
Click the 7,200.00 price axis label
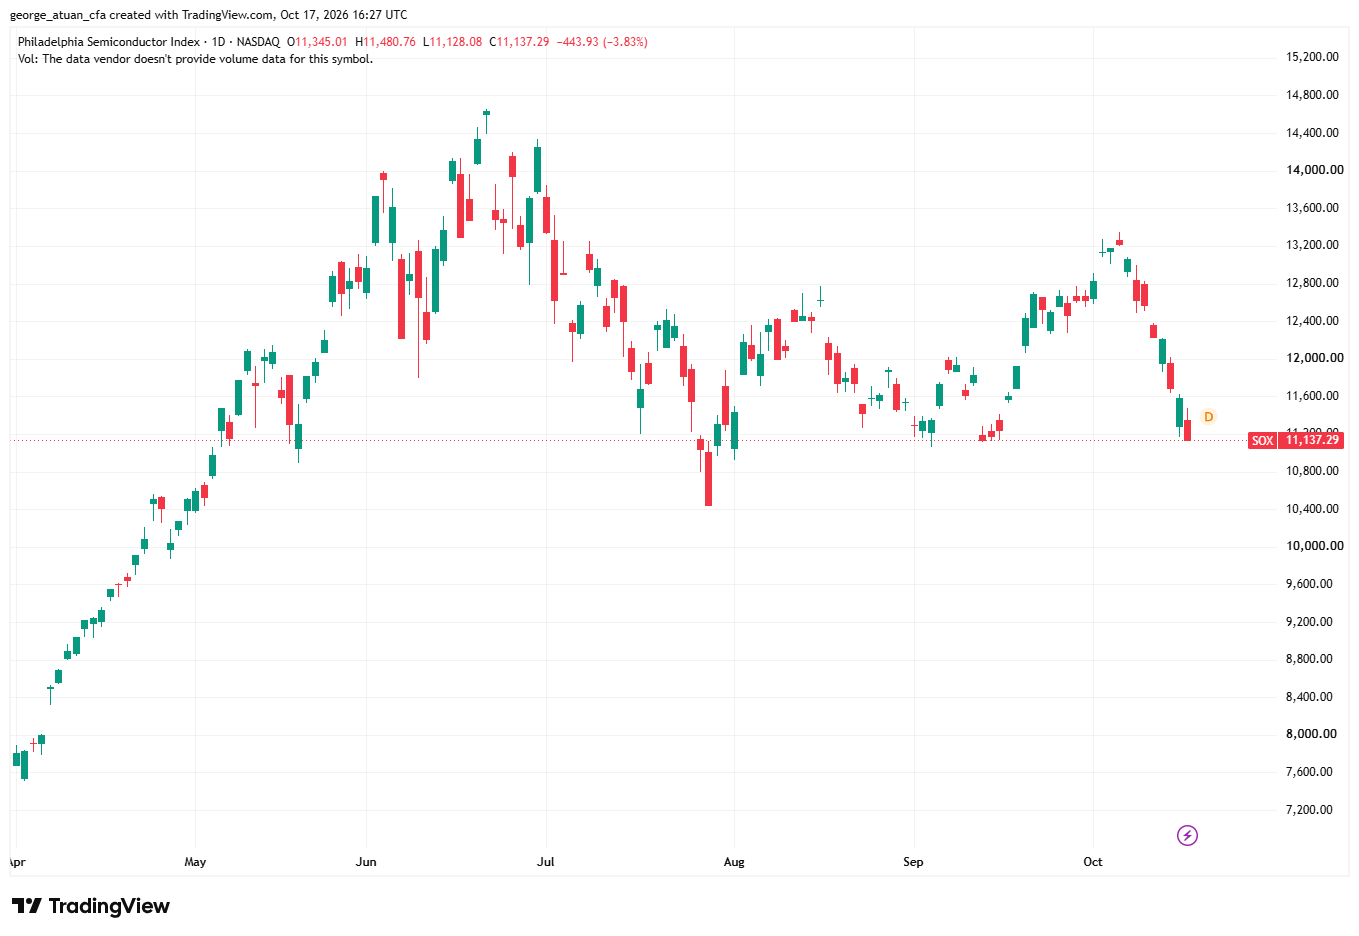[x=1309, y=810]
